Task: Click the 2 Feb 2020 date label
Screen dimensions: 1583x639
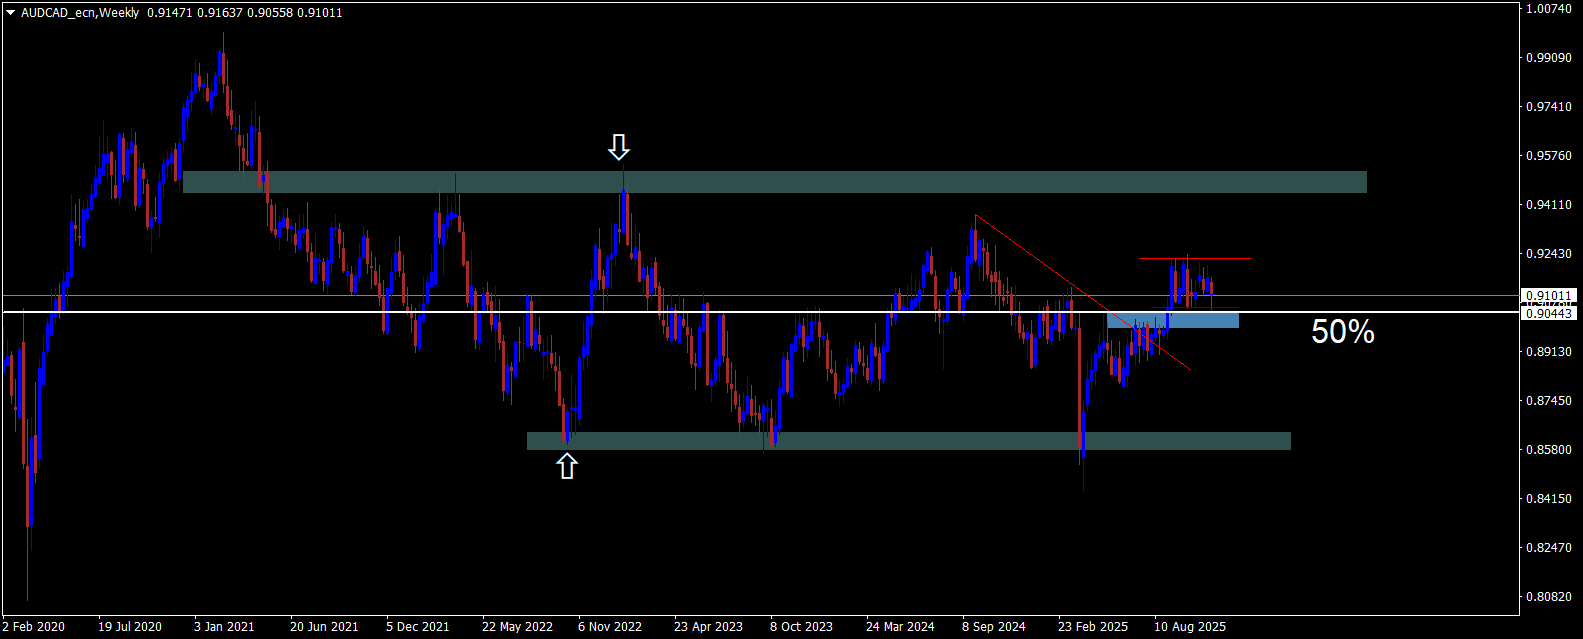Action: coord(34,627)
